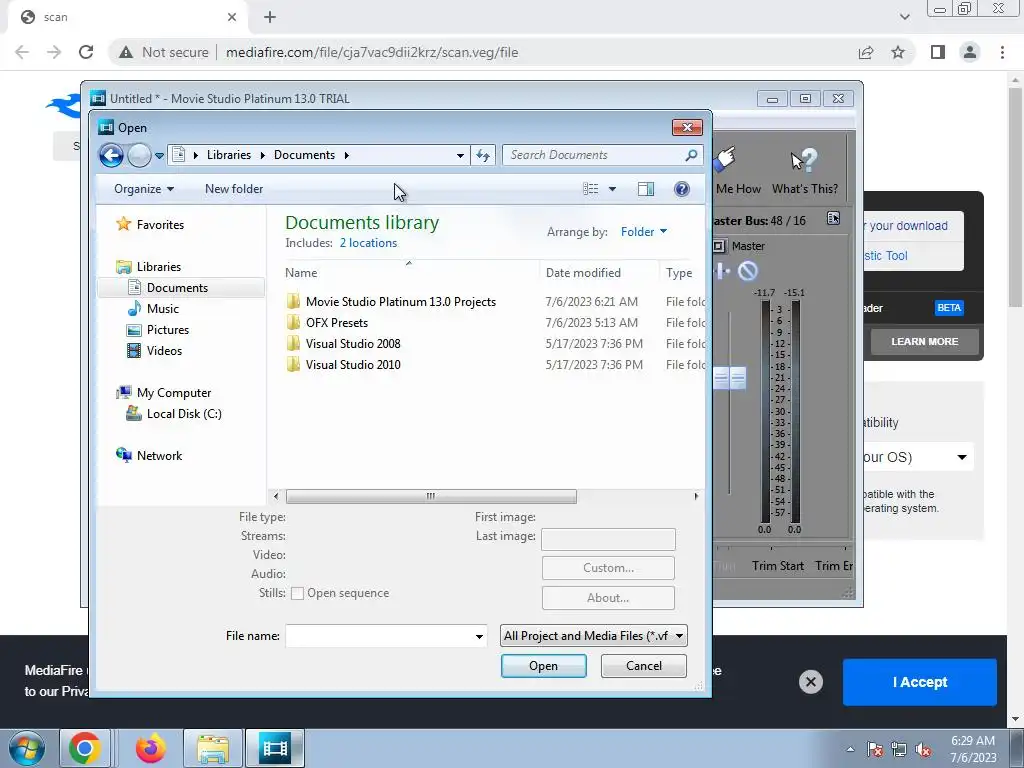Open the file type filter dropdown
1024x768 pixels.
coord(594,635)
